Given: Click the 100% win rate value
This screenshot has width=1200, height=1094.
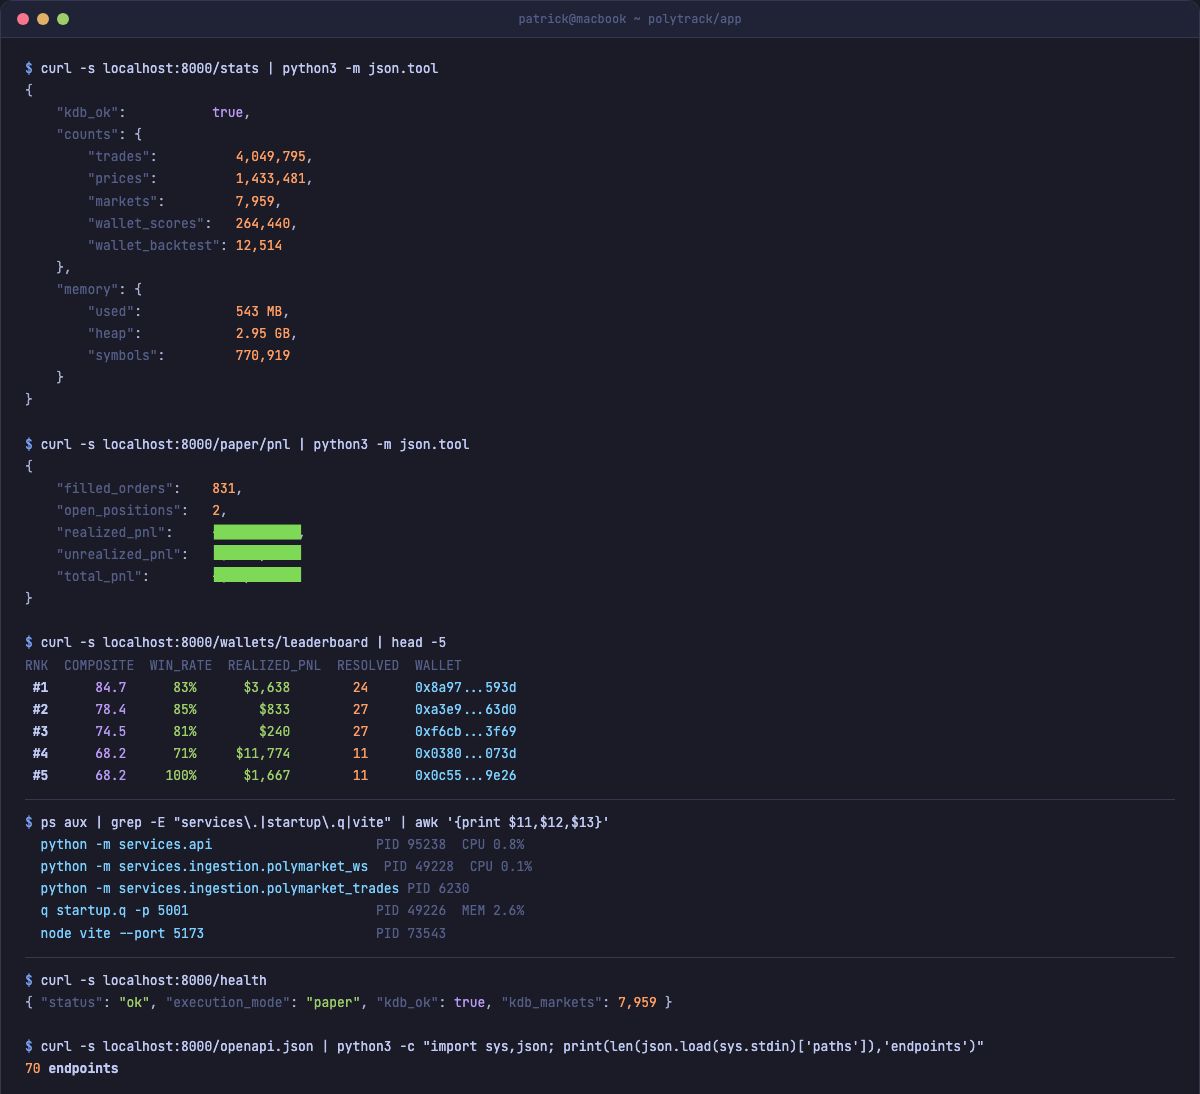Looking at the screenshot, I should (181, 775).
